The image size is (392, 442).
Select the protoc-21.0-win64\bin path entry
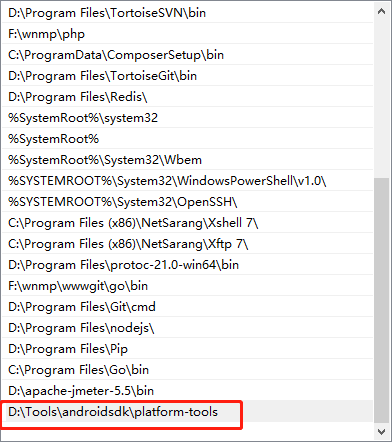coord(187,265)
